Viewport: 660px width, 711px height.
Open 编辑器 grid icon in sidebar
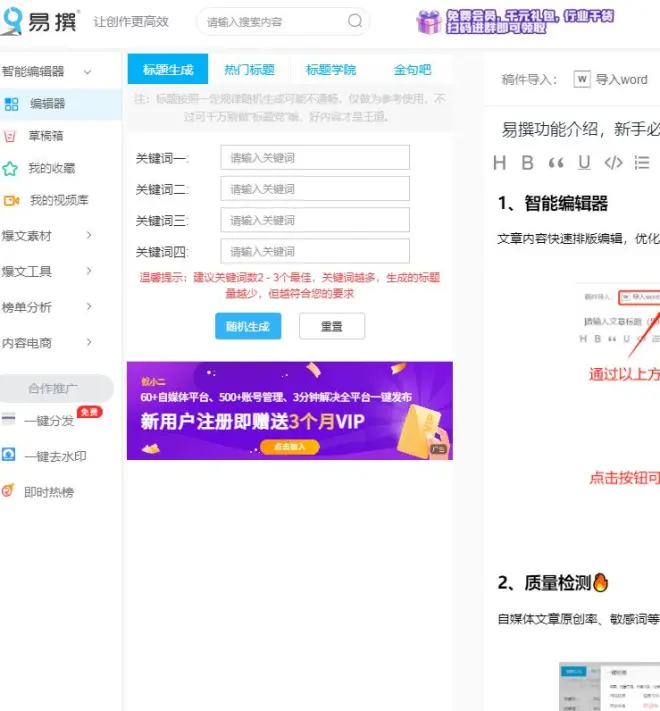pyautogui.click(x=11, y=104)
